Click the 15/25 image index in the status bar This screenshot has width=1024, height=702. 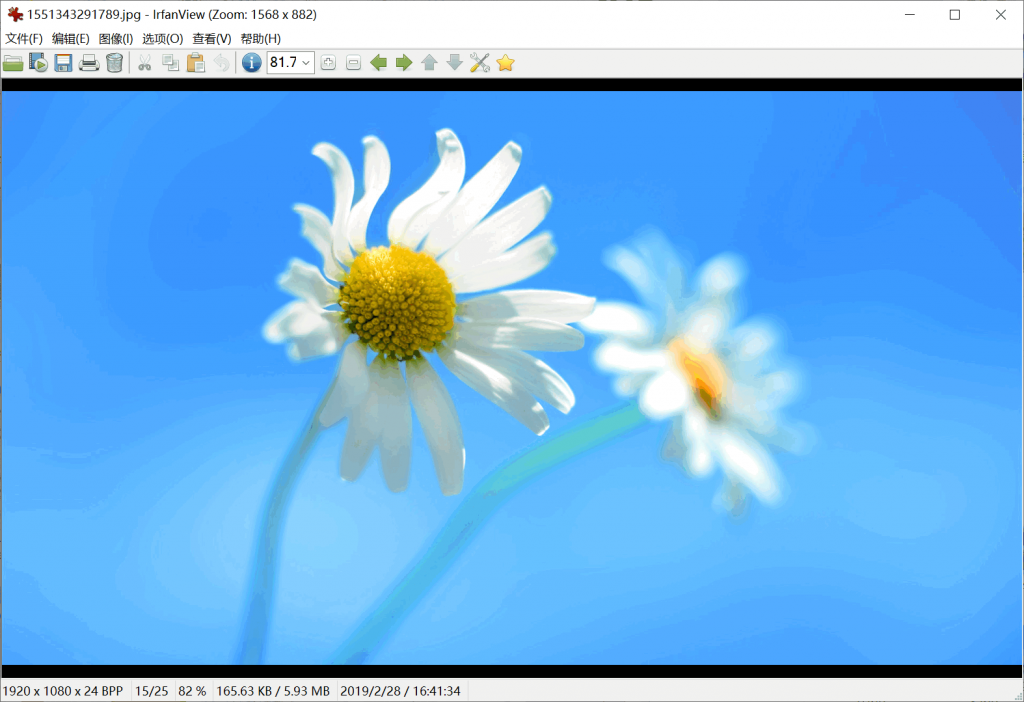152,691
